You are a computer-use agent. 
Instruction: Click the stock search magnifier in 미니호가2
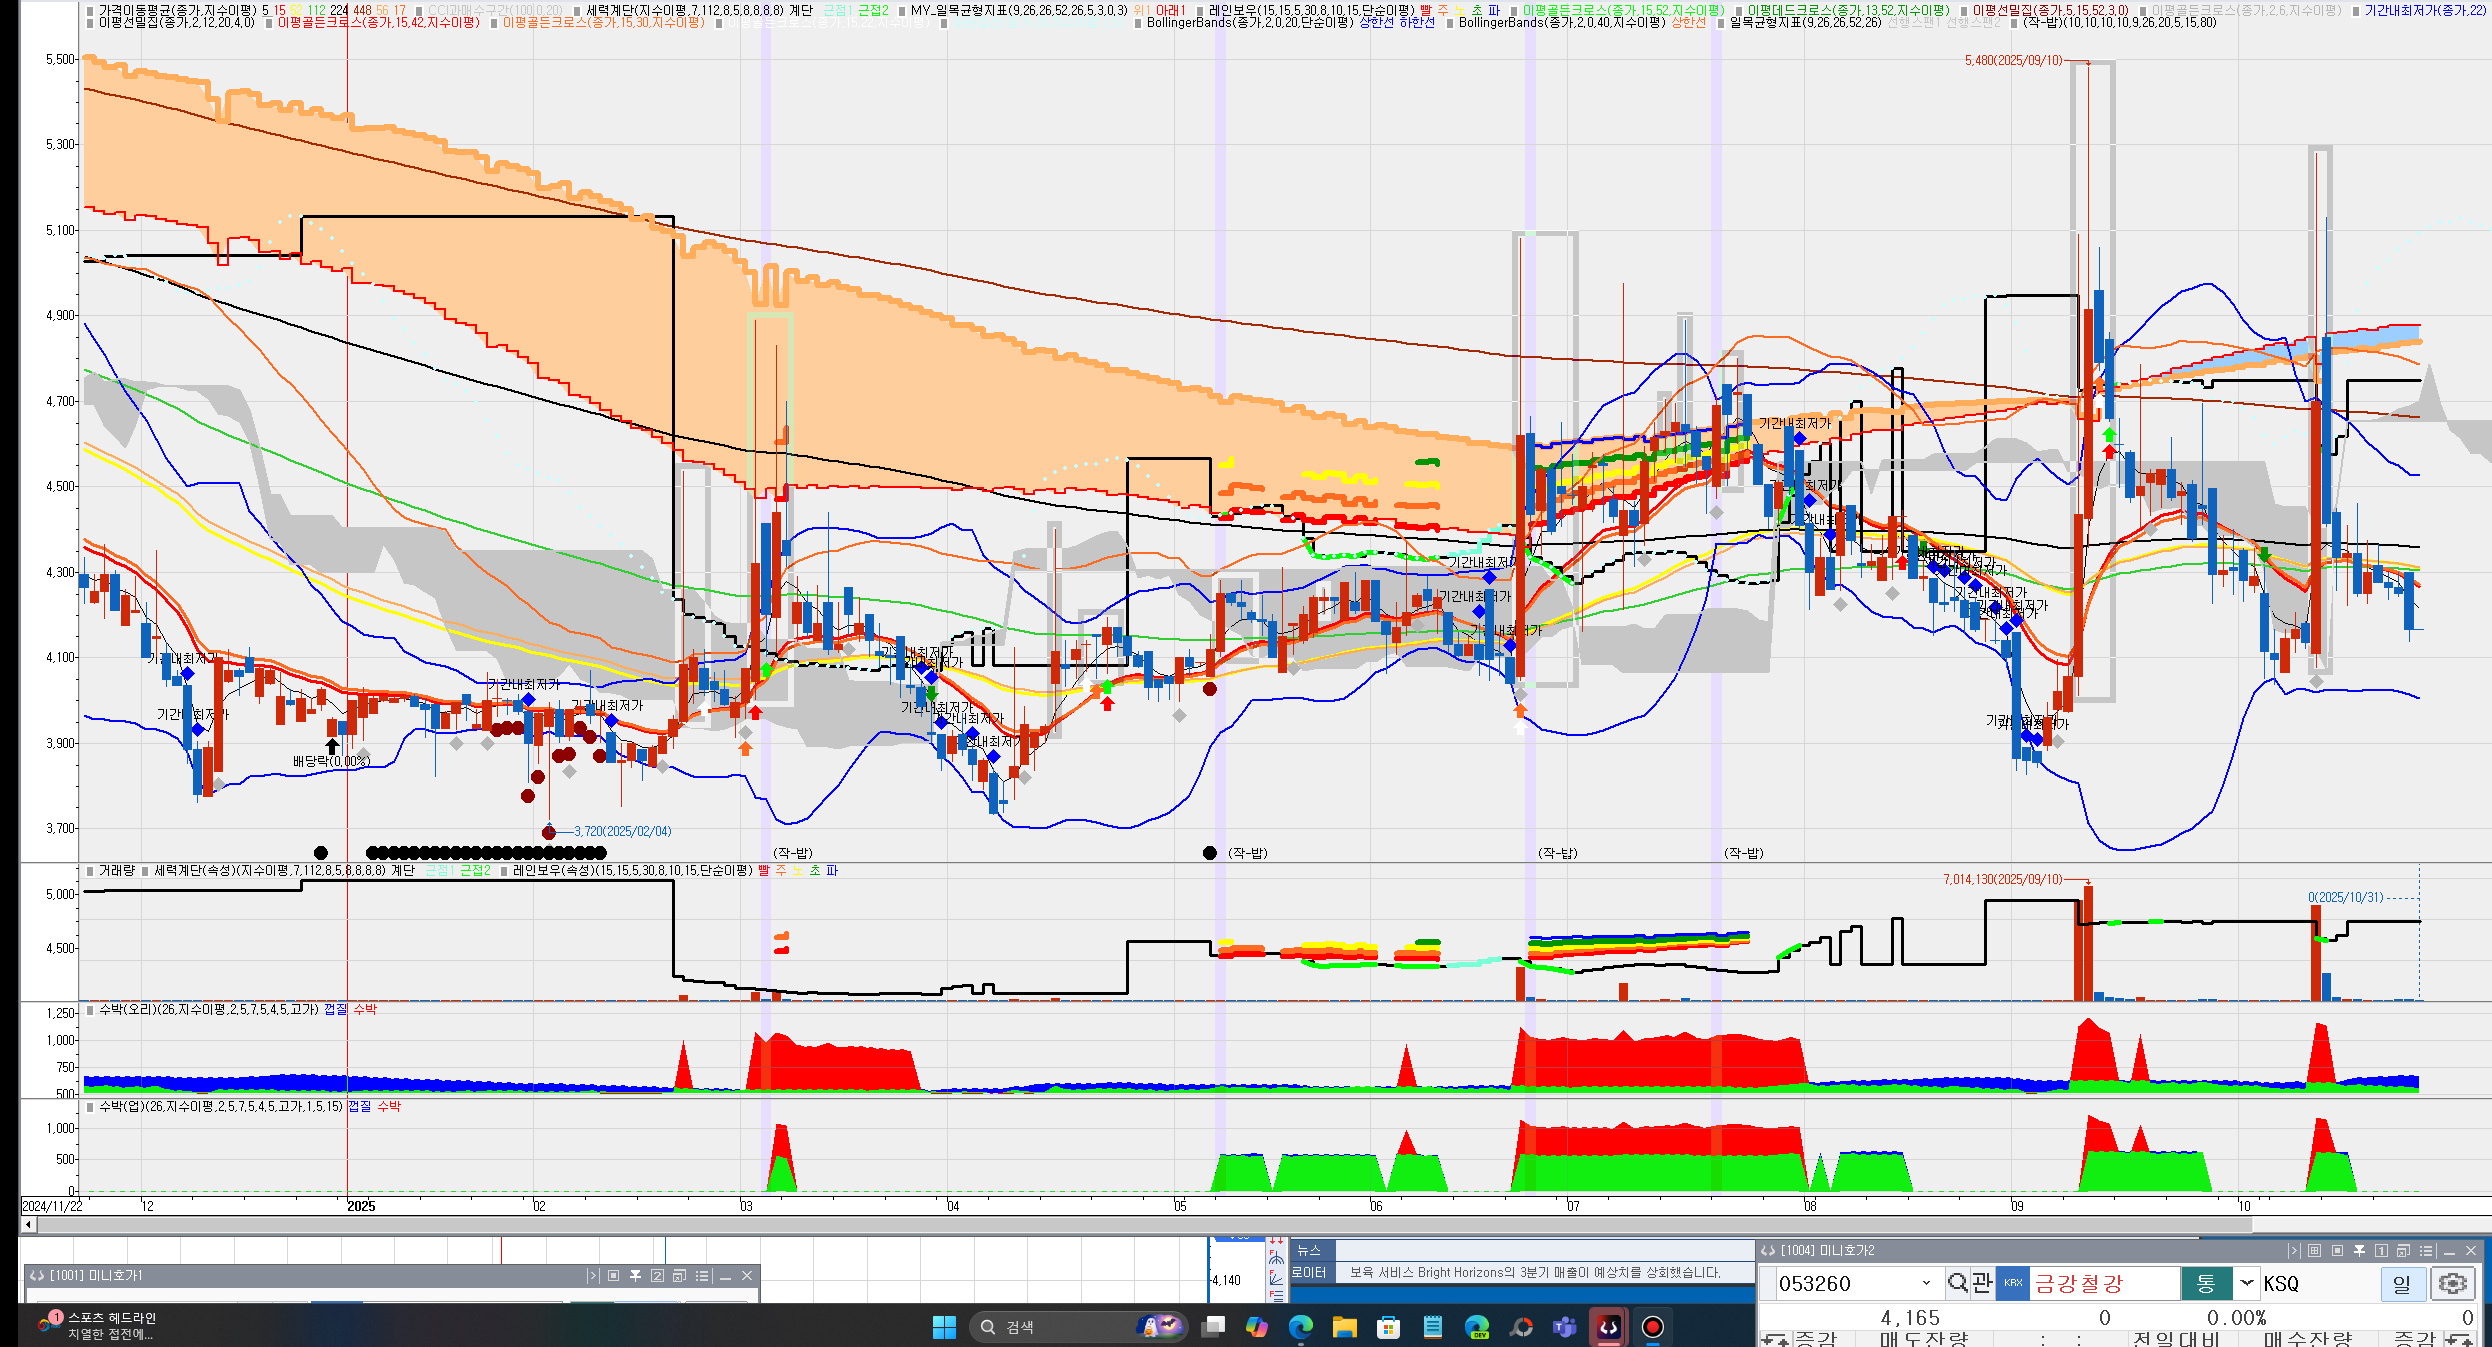pyautogui.click(x=1957, y=1283)
